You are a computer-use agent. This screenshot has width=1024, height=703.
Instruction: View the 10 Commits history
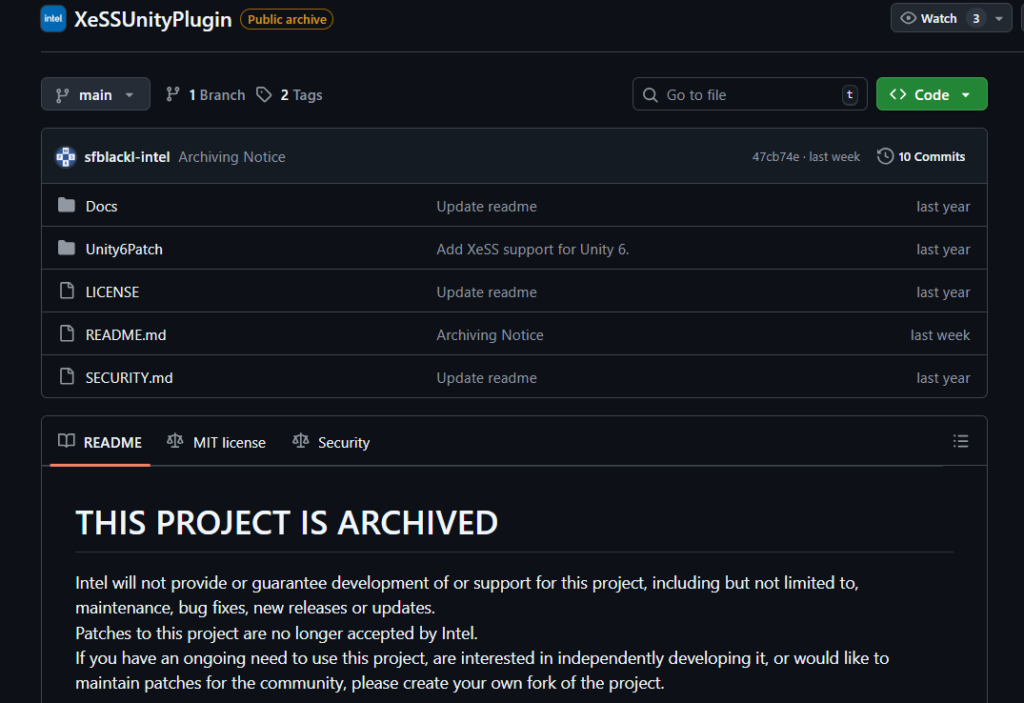[x=921, y=157]
